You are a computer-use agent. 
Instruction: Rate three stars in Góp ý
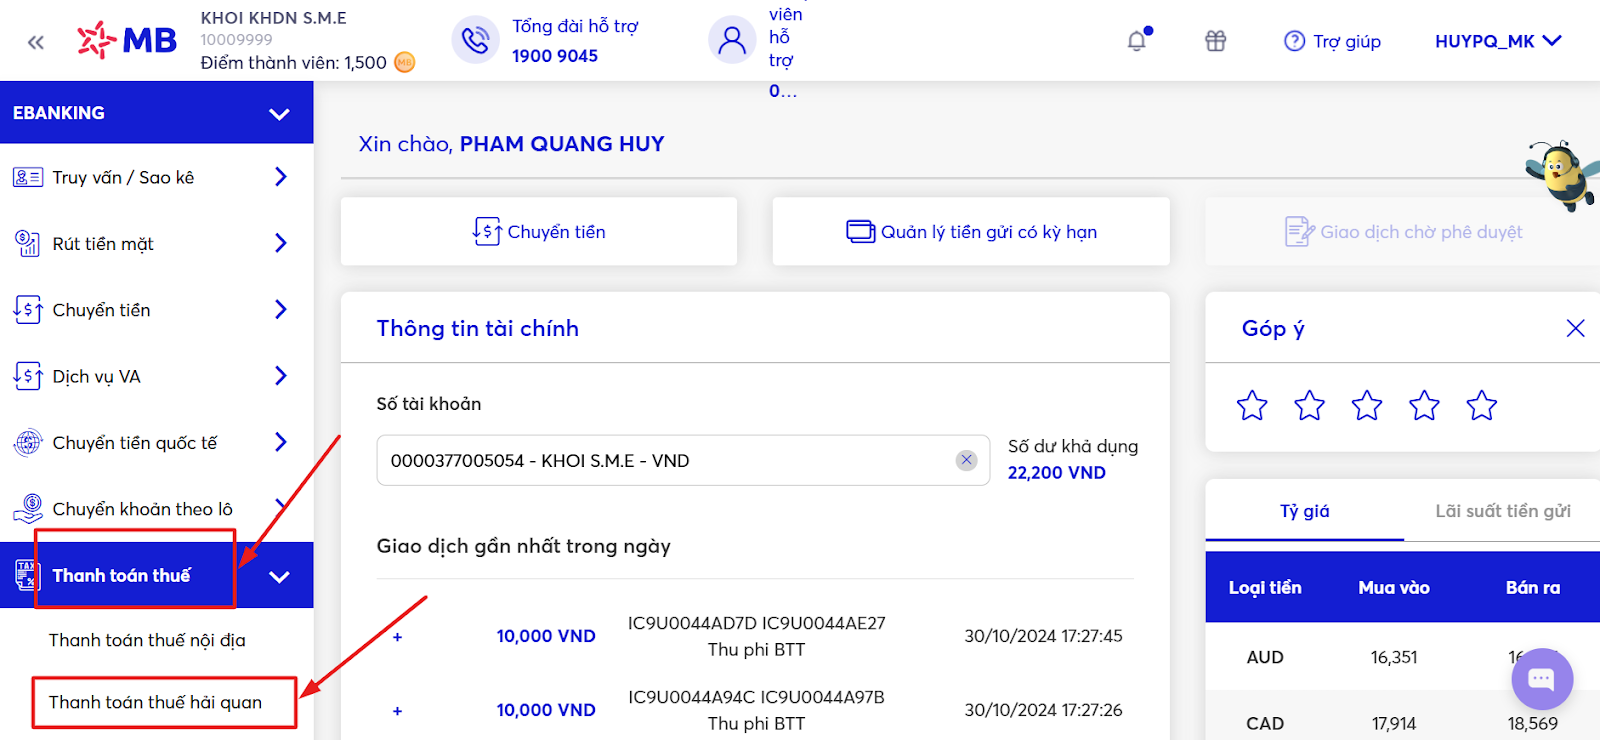(x=1367, y=405)
